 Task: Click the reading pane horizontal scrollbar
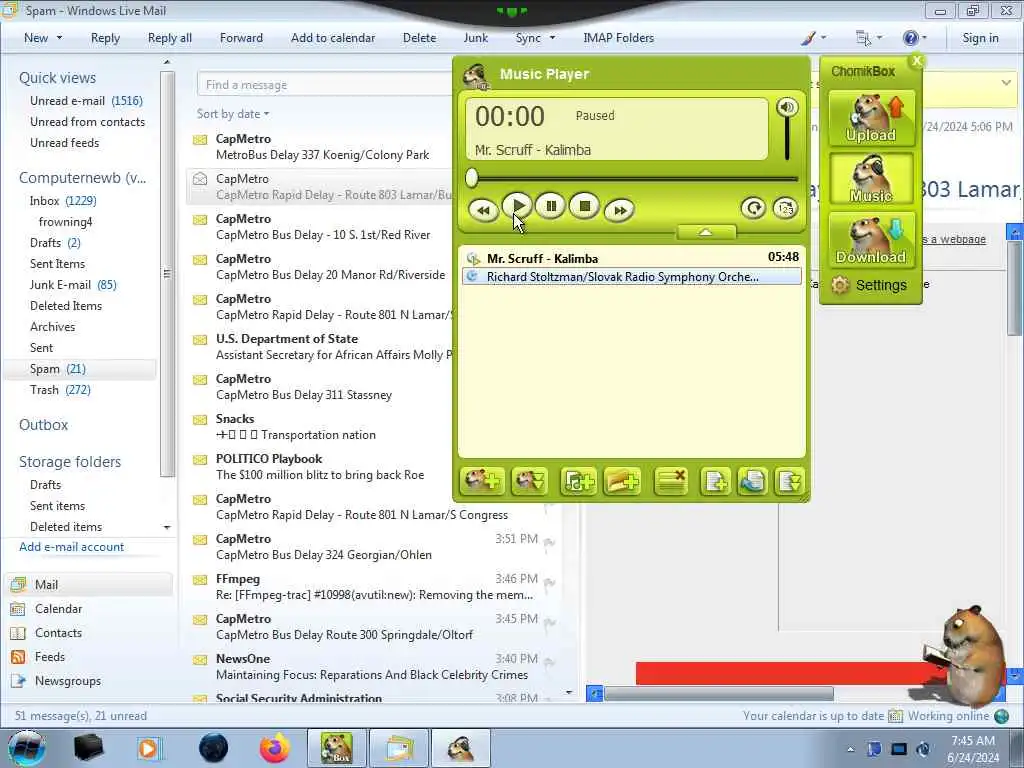click(718, 693)
